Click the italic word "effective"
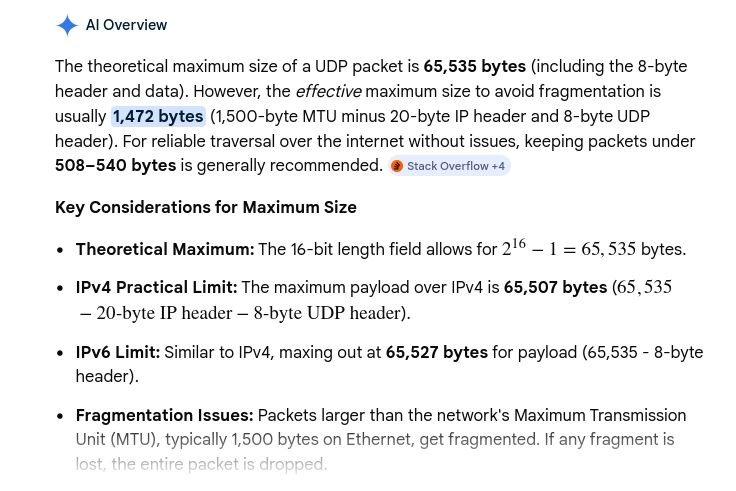This screenshot has height=491, width=736. (x=328, y=91)
